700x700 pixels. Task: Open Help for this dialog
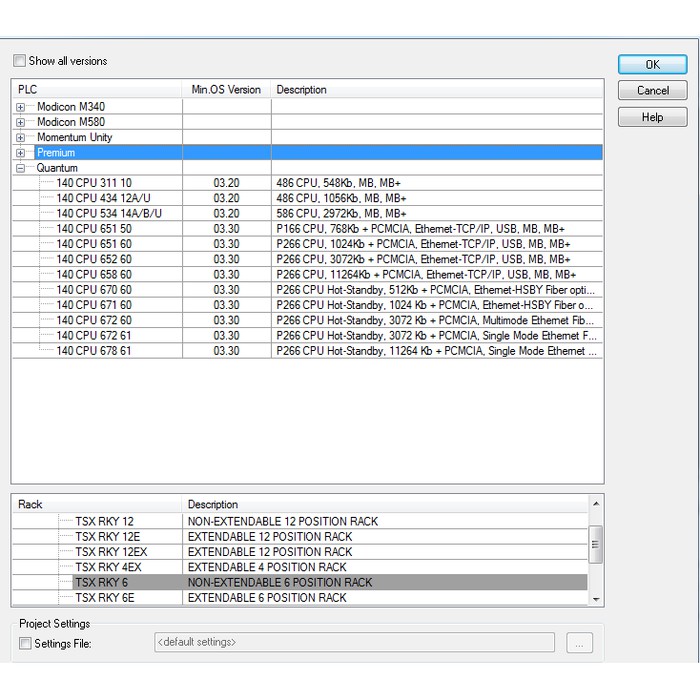click(652, 117)
